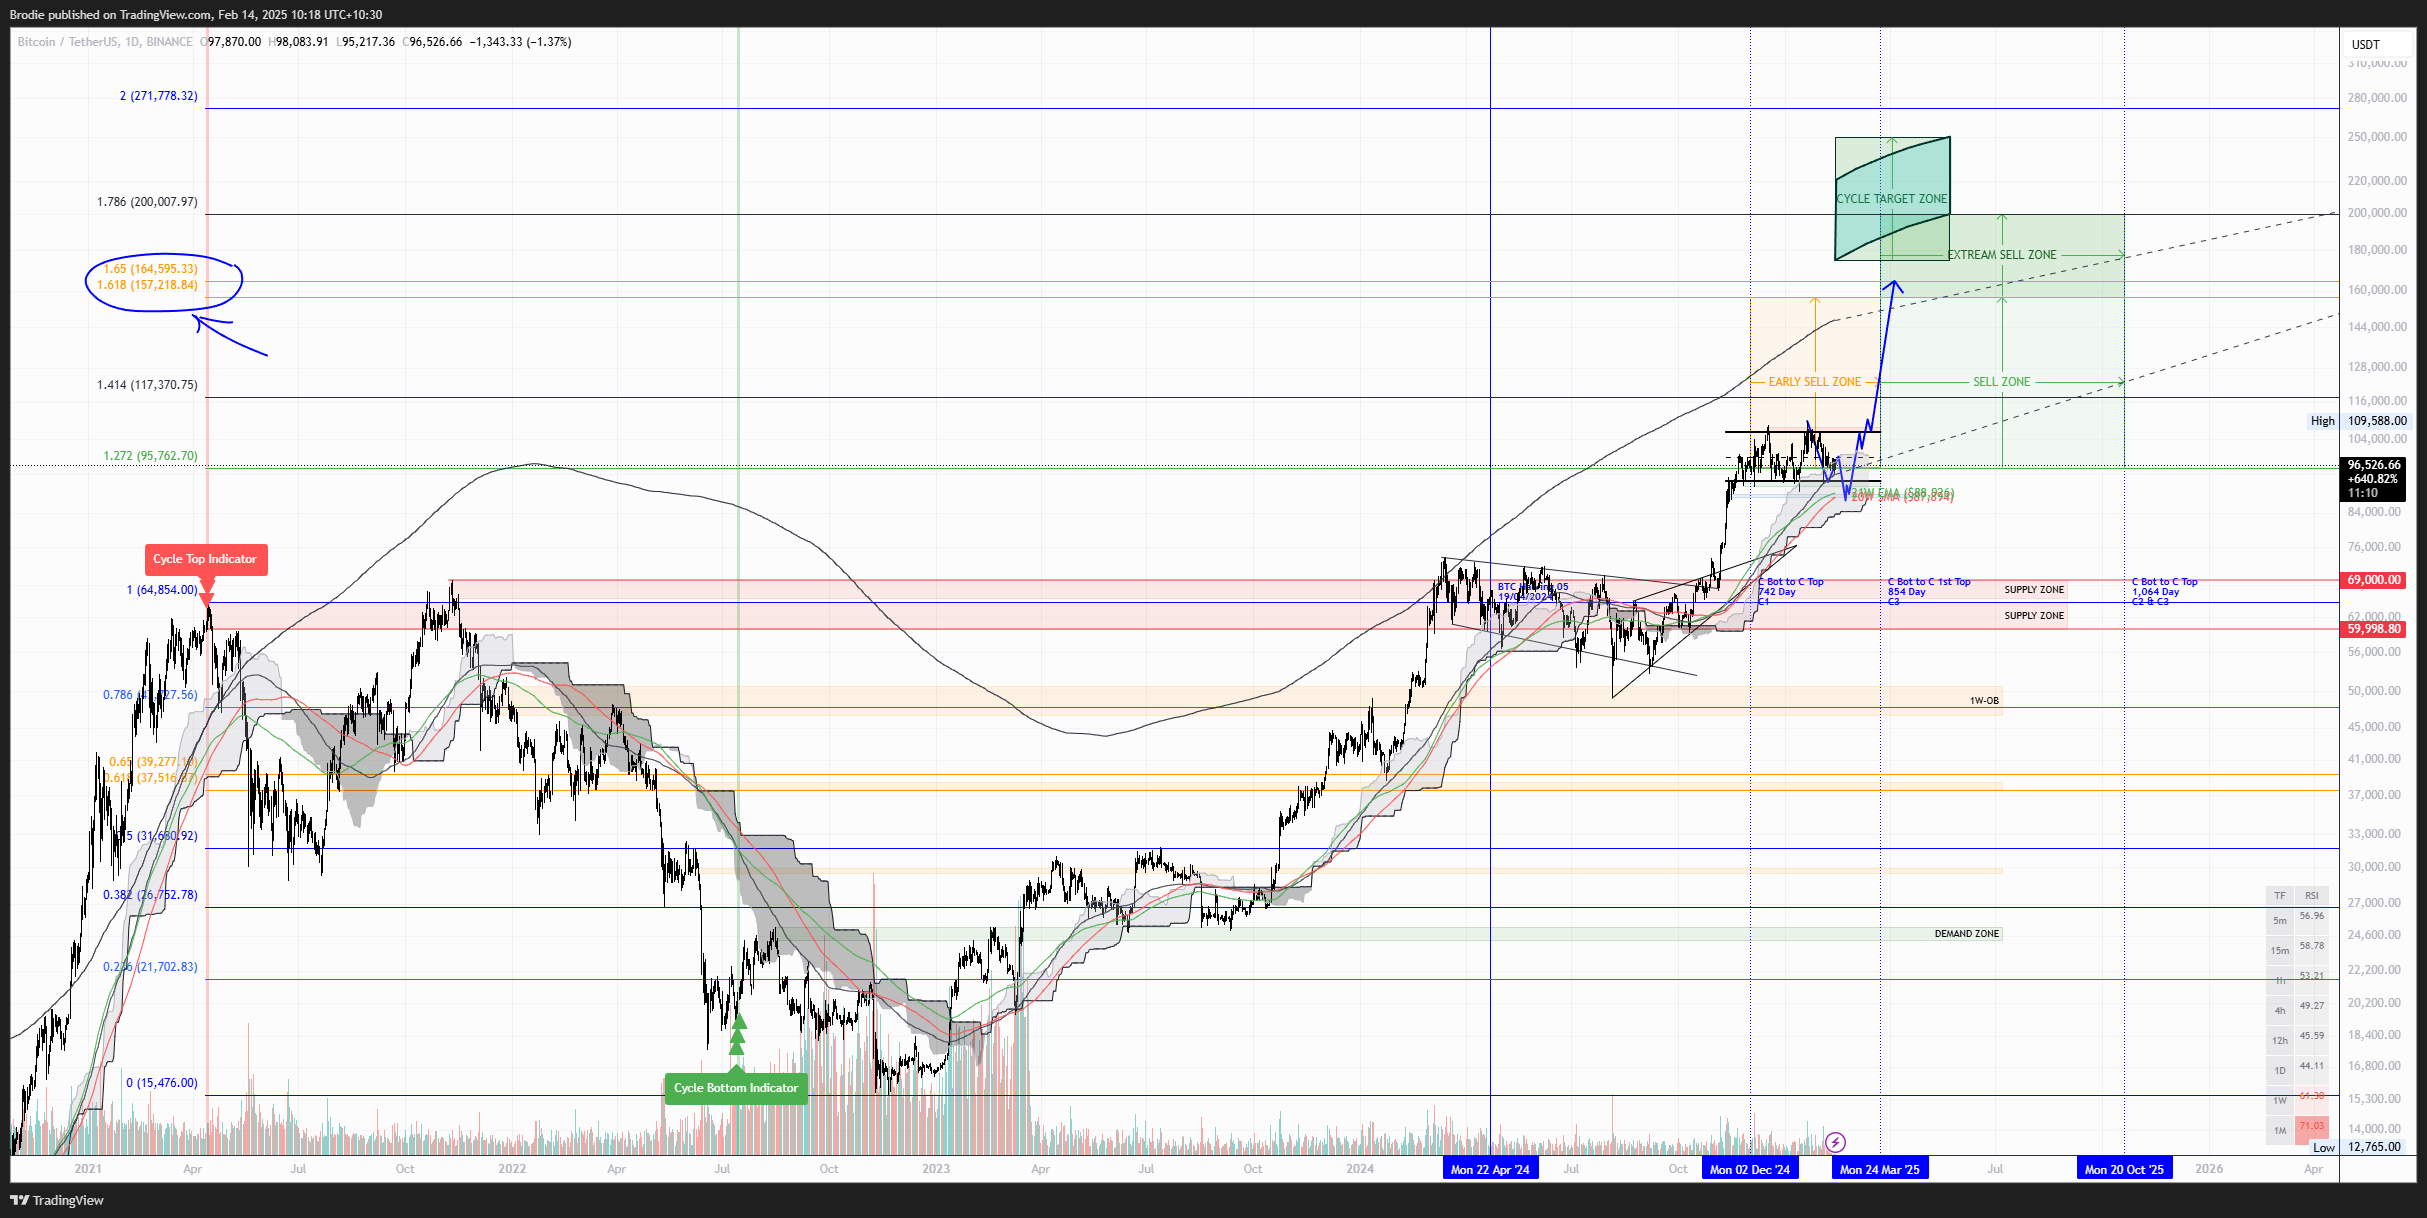Click the 2024 year label on time axis
Image resolution: width=2427 pixels, height=1218 pixels.
tap(1360, 1169)
